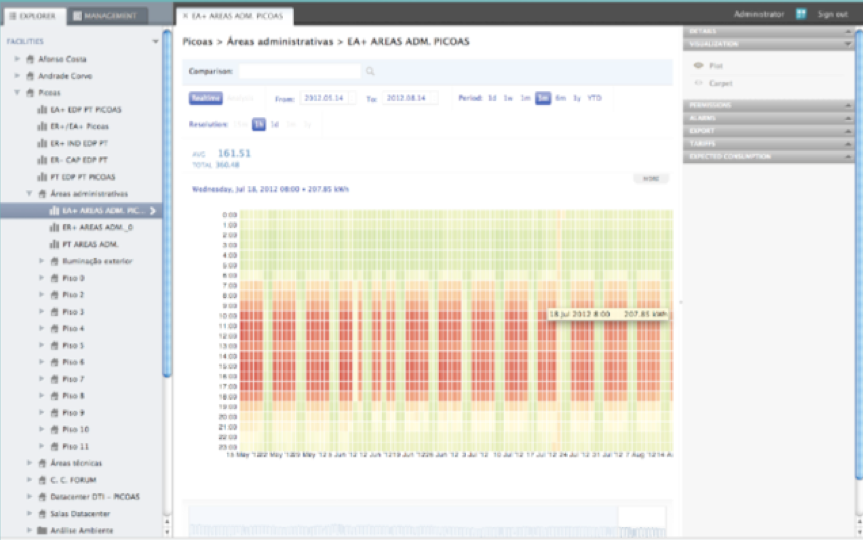The width and height of the screenshot is (863, 540).
Task: Click the building icon next to Afonso Costa
Action: pos(30,59)
